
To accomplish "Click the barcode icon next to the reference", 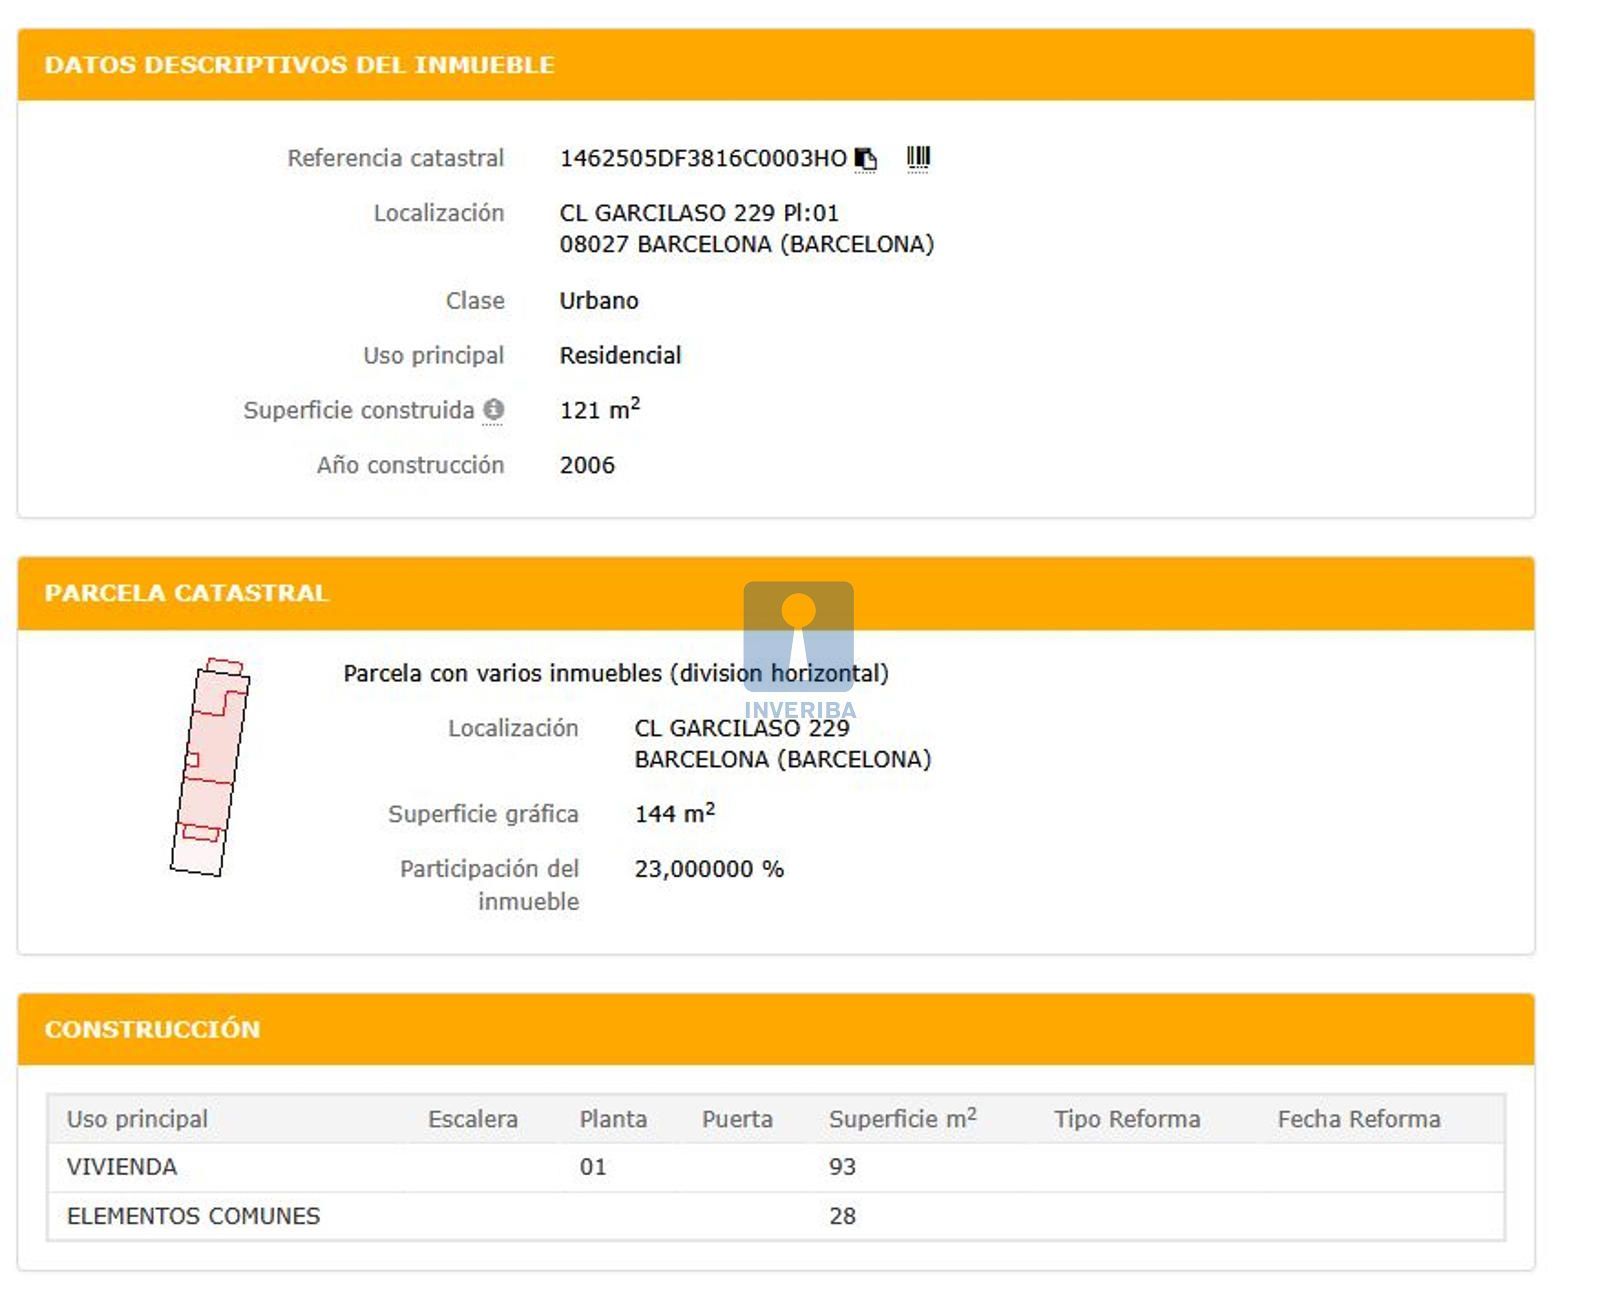I will (918, 158).
